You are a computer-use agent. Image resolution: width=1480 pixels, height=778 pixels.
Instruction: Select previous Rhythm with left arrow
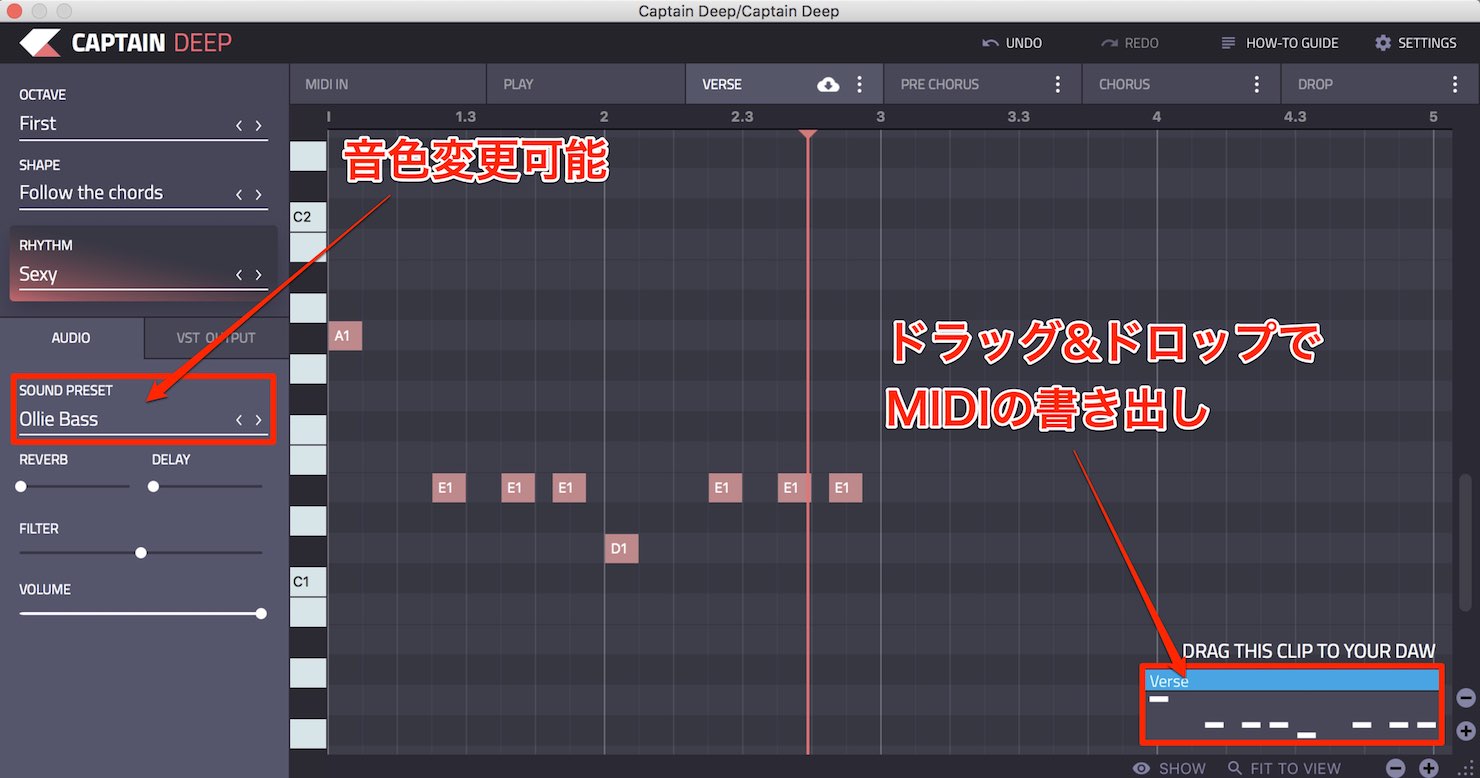tap(239, 274)
